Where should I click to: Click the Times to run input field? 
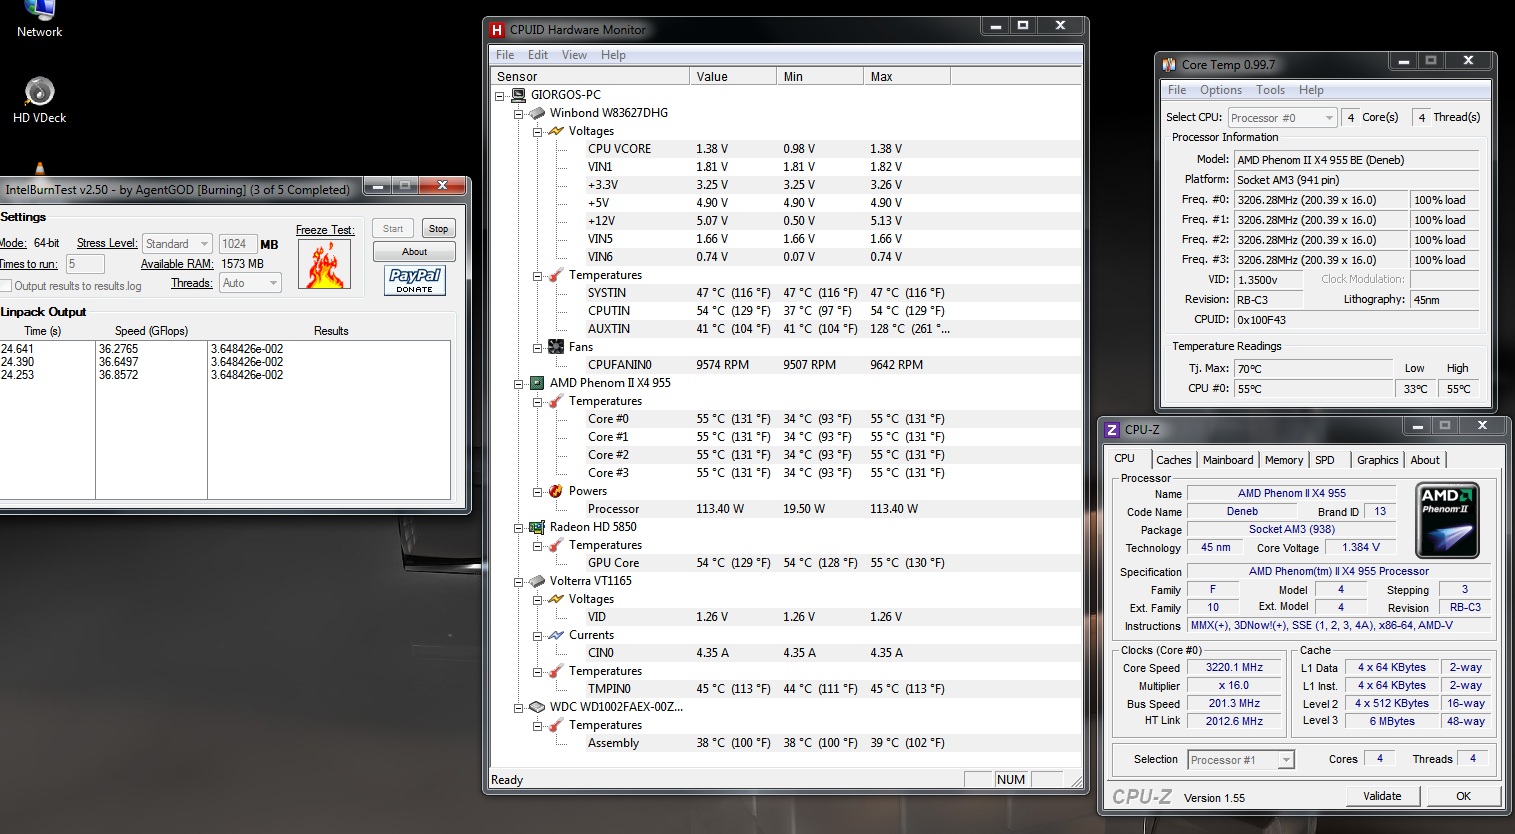(x=85, y=264)
